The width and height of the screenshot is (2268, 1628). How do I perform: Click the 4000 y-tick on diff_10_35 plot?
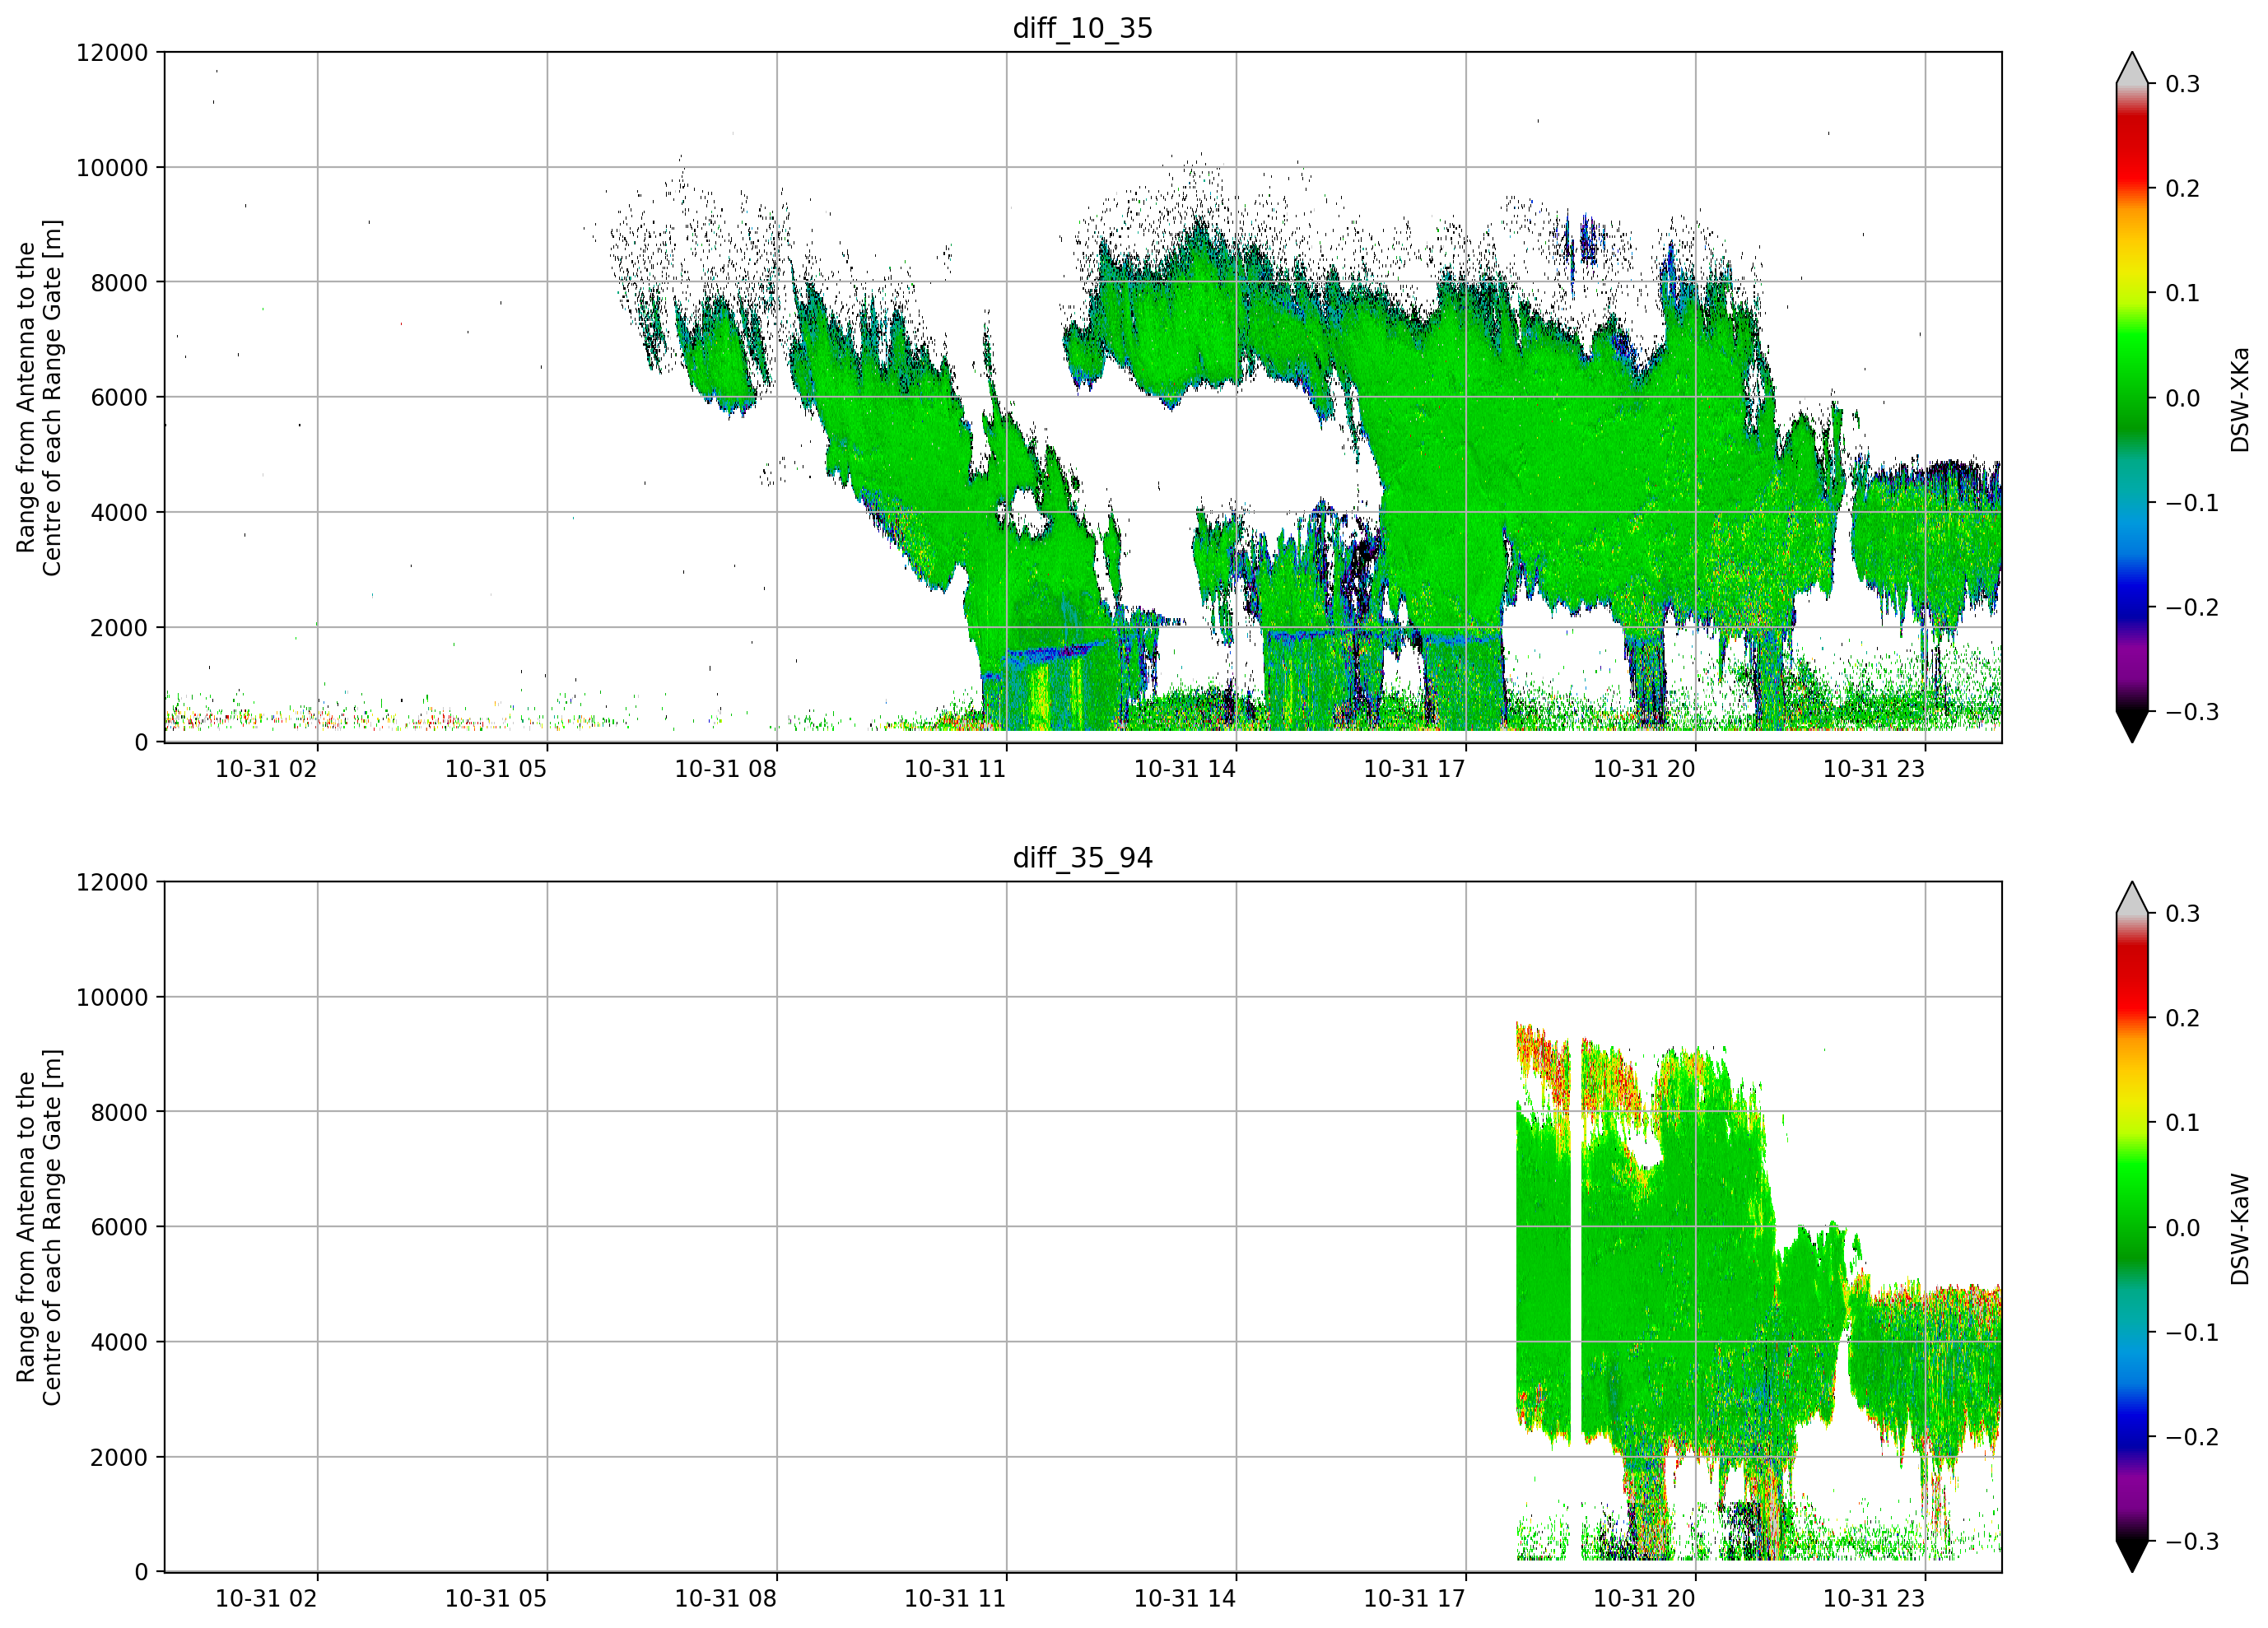119,513
